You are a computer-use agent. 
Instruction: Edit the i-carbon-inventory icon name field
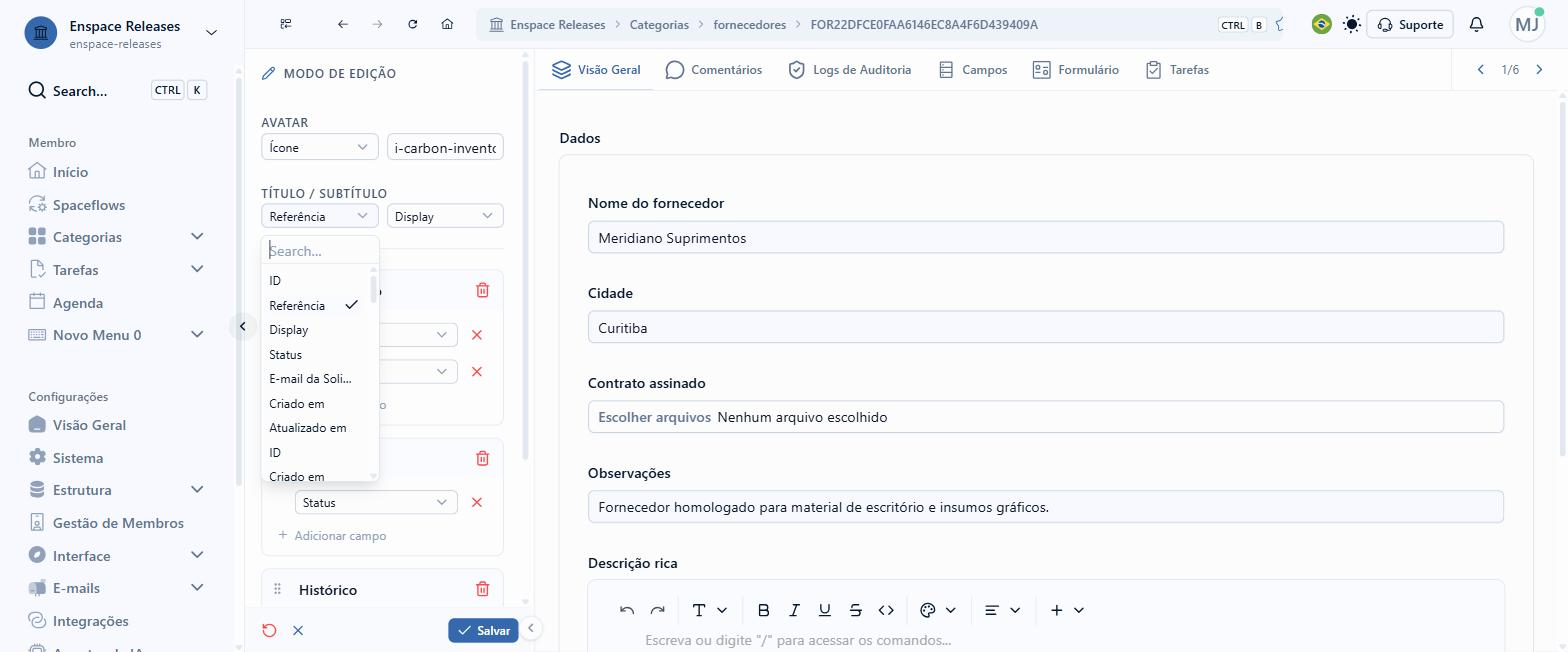445,147
